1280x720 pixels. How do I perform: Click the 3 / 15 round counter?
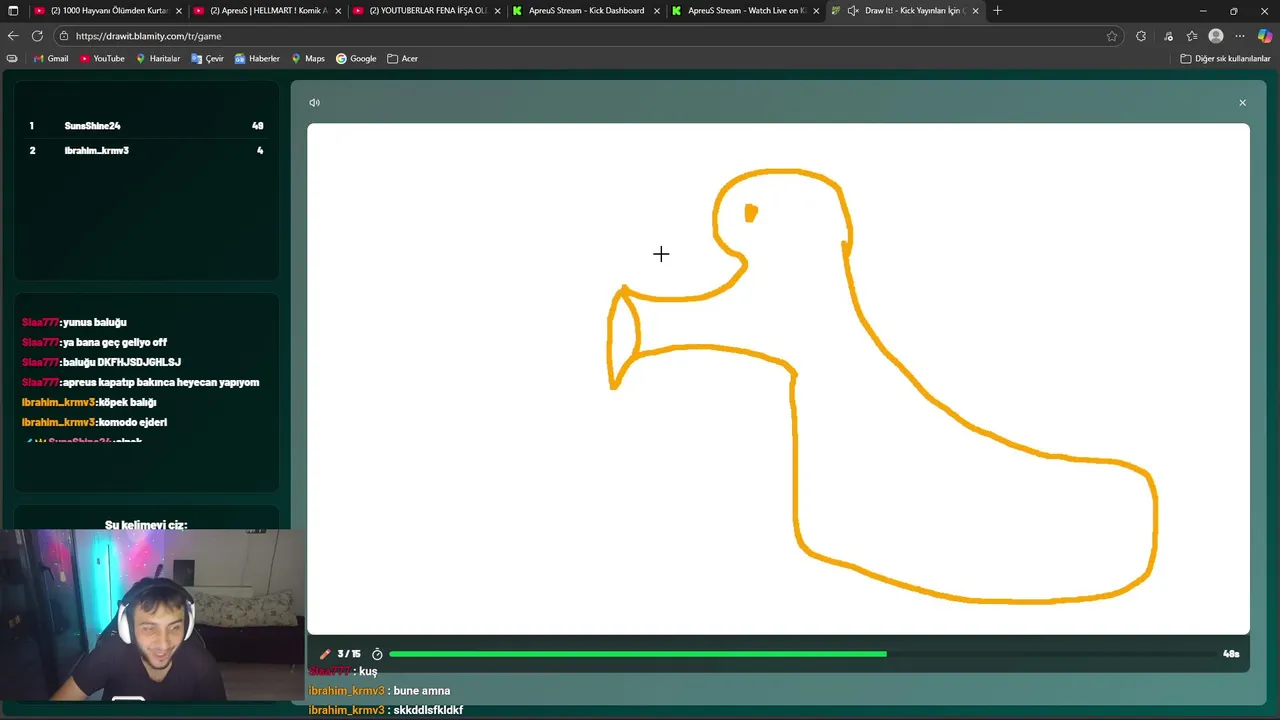point(348,654)
